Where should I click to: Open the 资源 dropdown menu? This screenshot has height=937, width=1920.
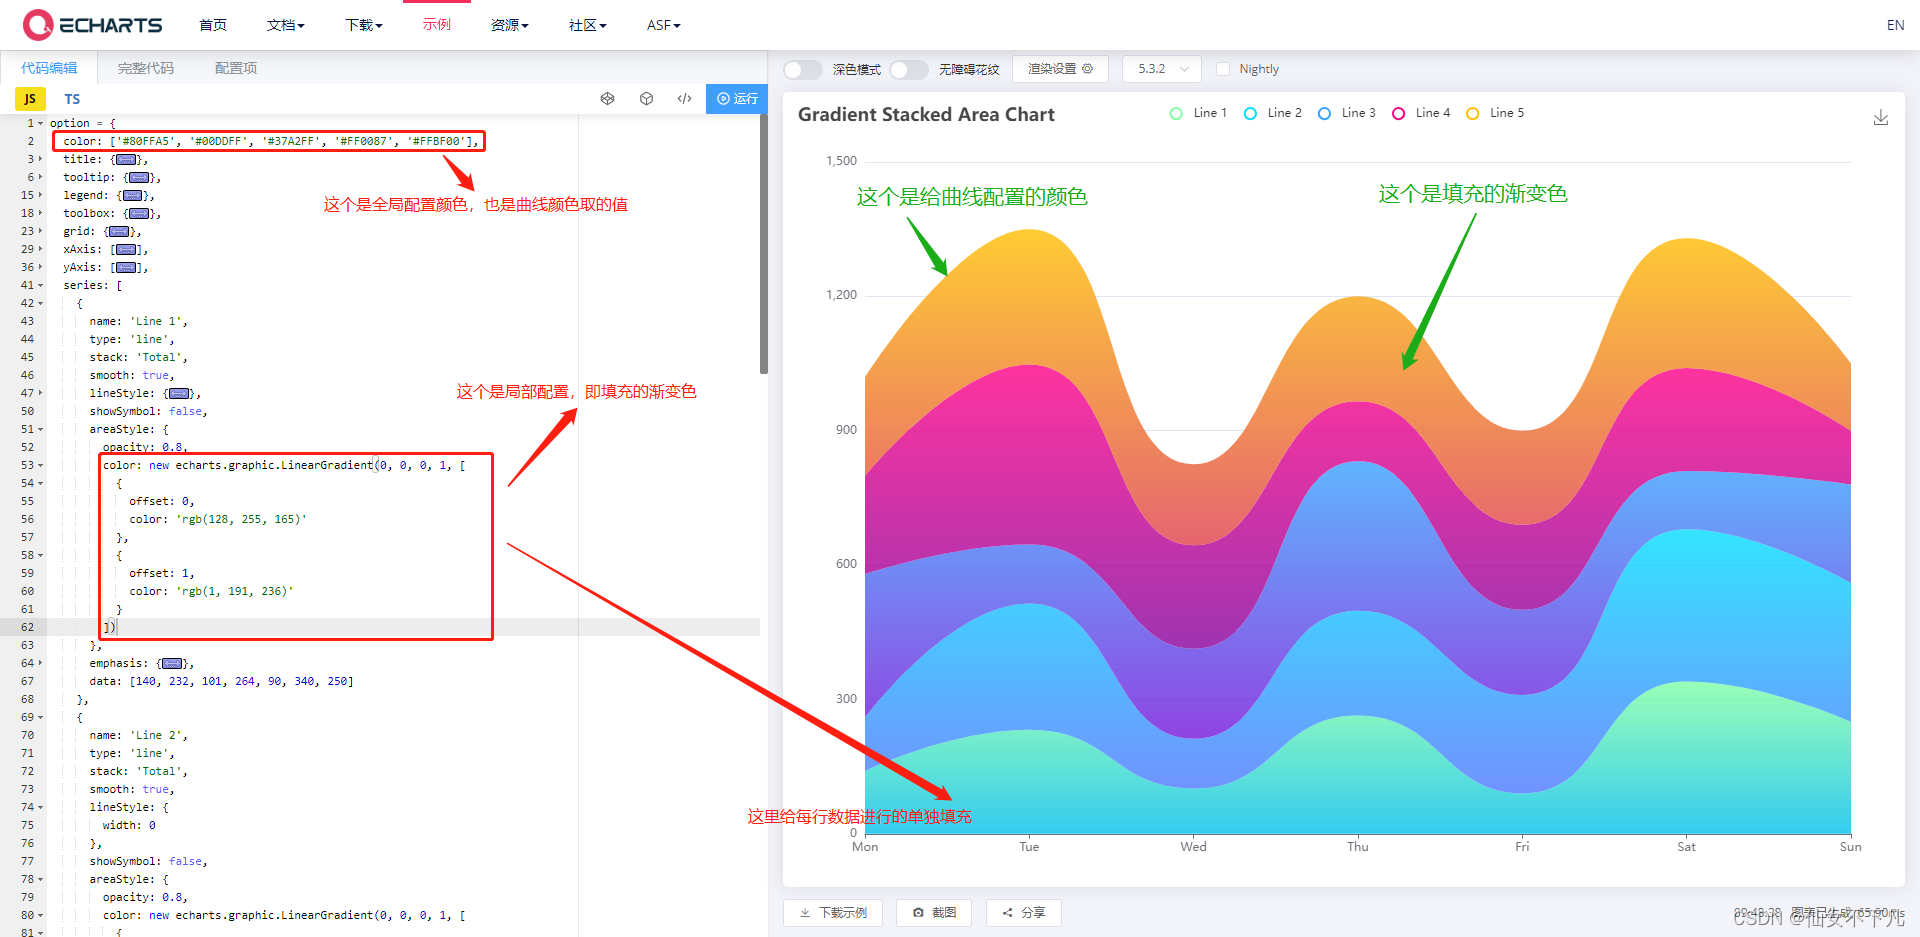point(509,25)
